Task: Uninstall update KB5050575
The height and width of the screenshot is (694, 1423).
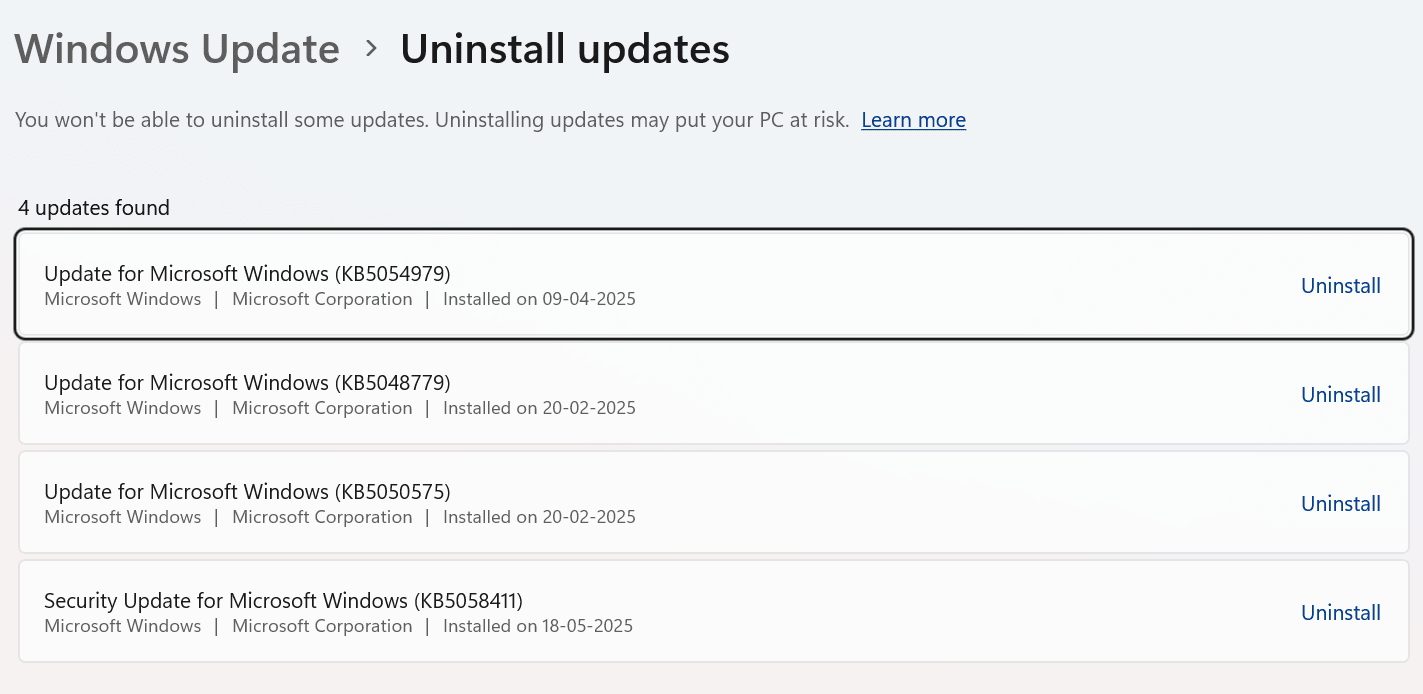Action: pos(1340,504)
